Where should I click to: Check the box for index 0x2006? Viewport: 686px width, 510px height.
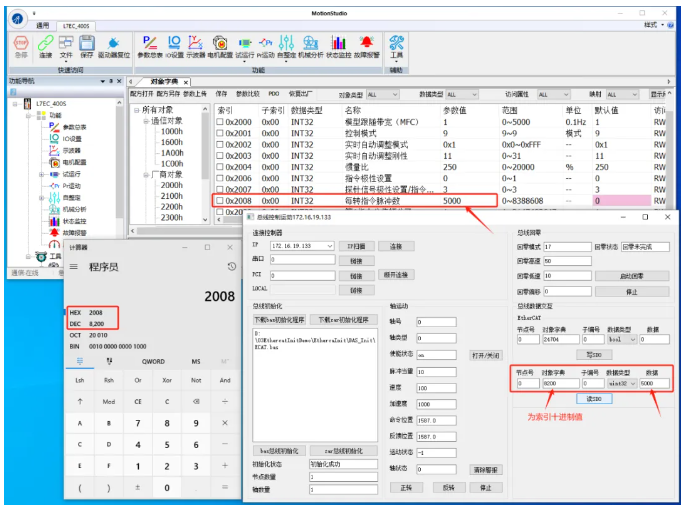(x=220, y=178)
